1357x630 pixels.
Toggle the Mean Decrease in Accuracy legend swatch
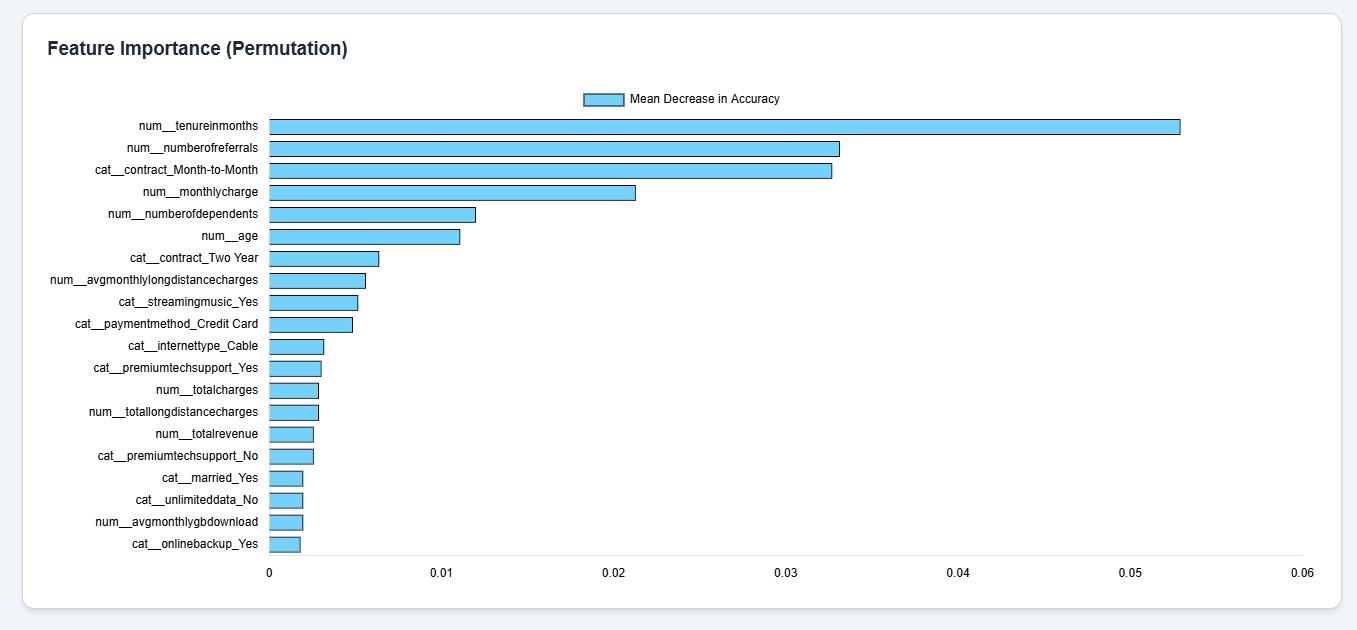coord(603,100)
